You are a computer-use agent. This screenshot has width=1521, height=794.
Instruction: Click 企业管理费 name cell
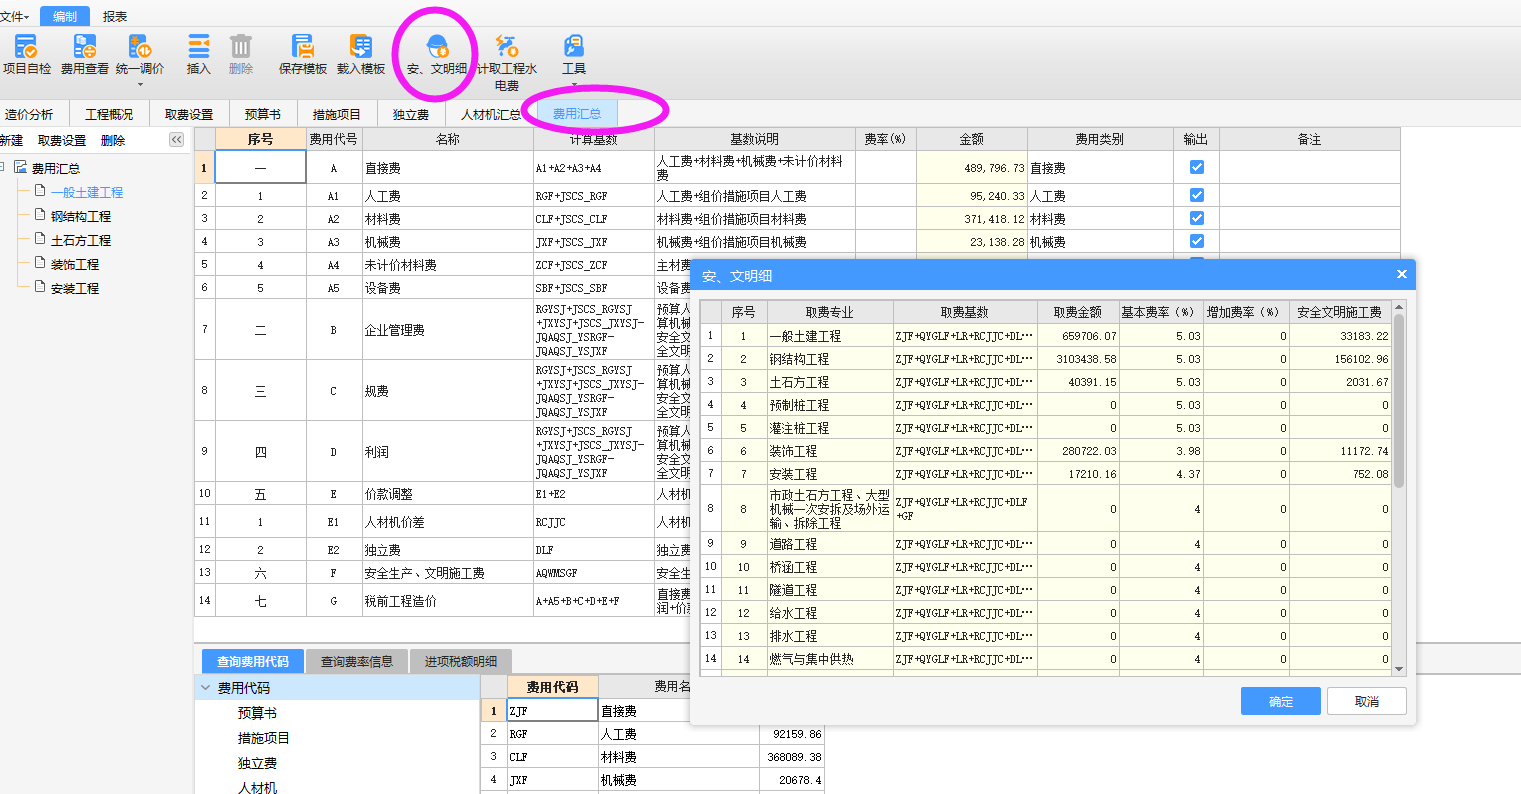pos(448,329)
